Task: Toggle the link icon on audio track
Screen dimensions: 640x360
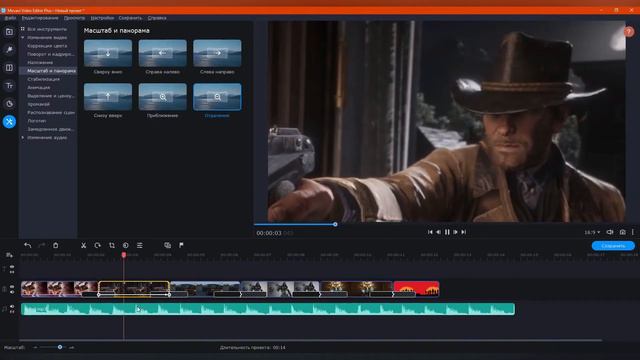Action: (12, 311)
